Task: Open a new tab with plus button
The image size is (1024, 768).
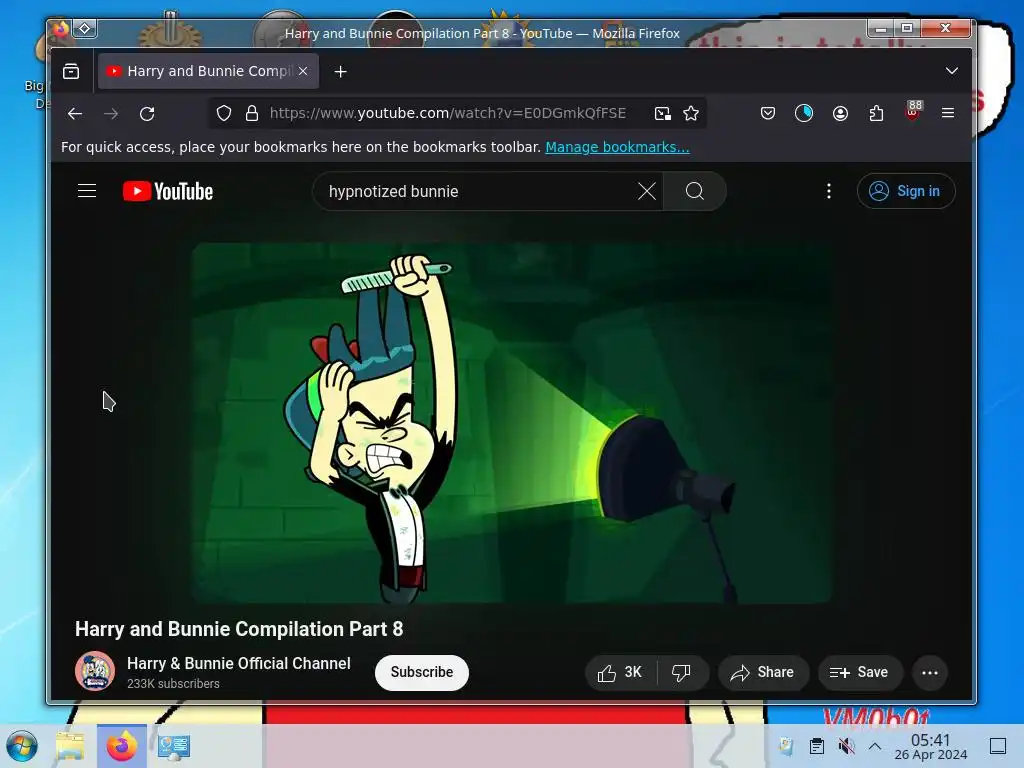Action: point(340,72)
